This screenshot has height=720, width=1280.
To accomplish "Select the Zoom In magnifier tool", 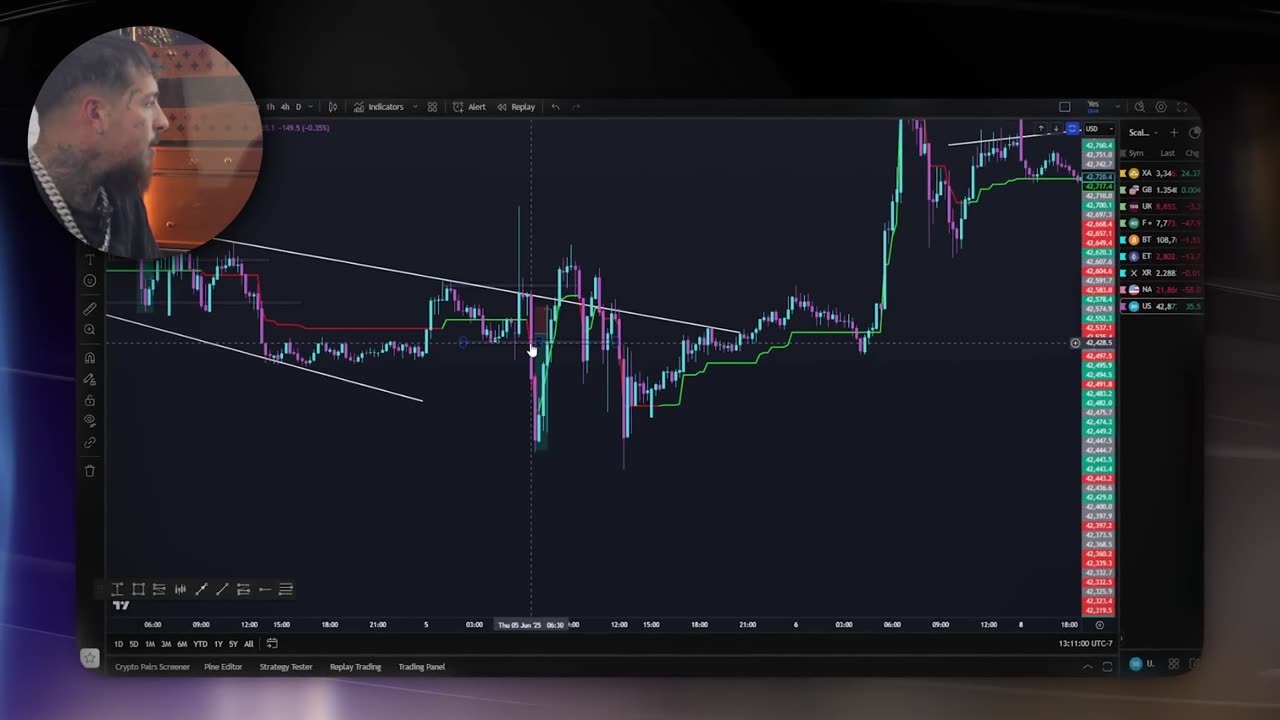I will coord(90,330).
